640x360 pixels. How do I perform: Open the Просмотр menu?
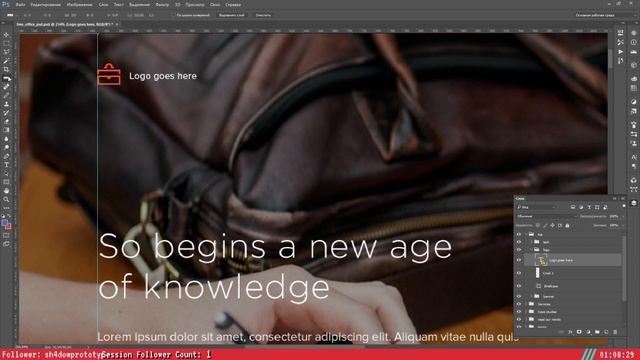click(195, 5)
